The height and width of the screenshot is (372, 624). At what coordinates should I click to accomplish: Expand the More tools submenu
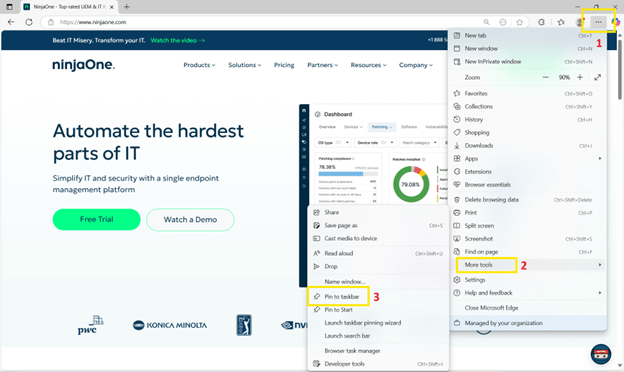click(528, 265)
